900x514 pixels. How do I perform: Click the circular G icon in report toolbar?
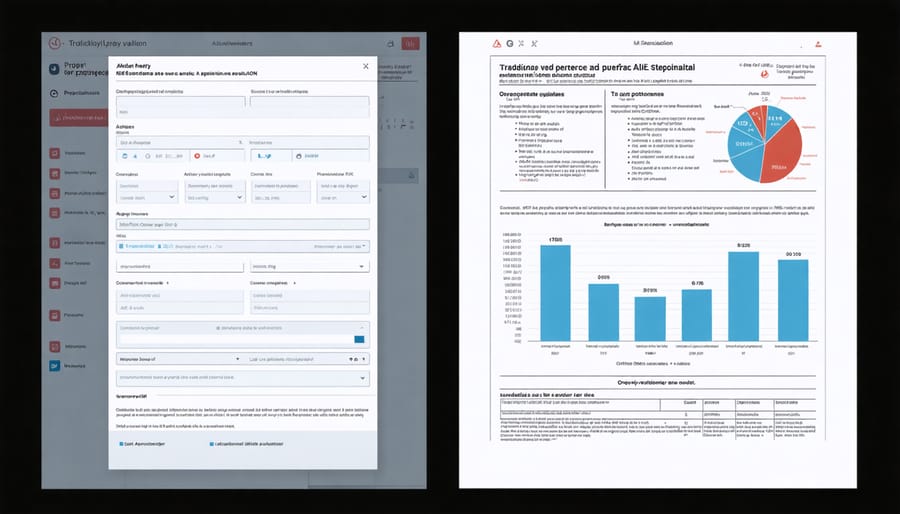pyautogui.click(x=510, y=45)
